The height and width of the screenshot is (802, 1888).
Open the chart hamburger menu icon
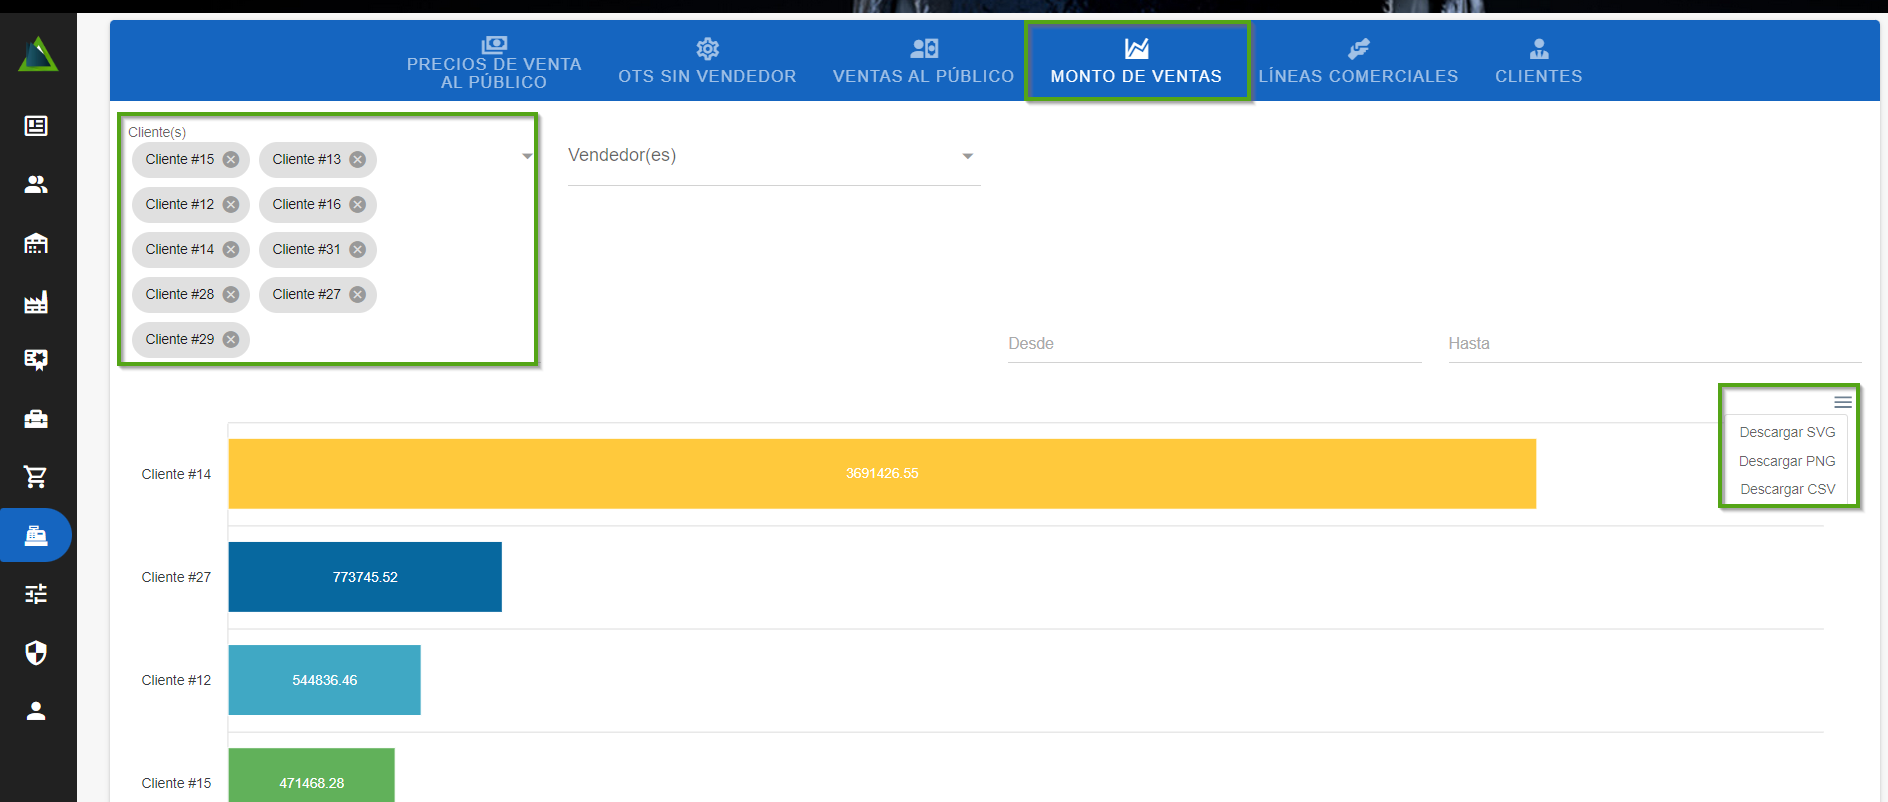(1842, 402)
